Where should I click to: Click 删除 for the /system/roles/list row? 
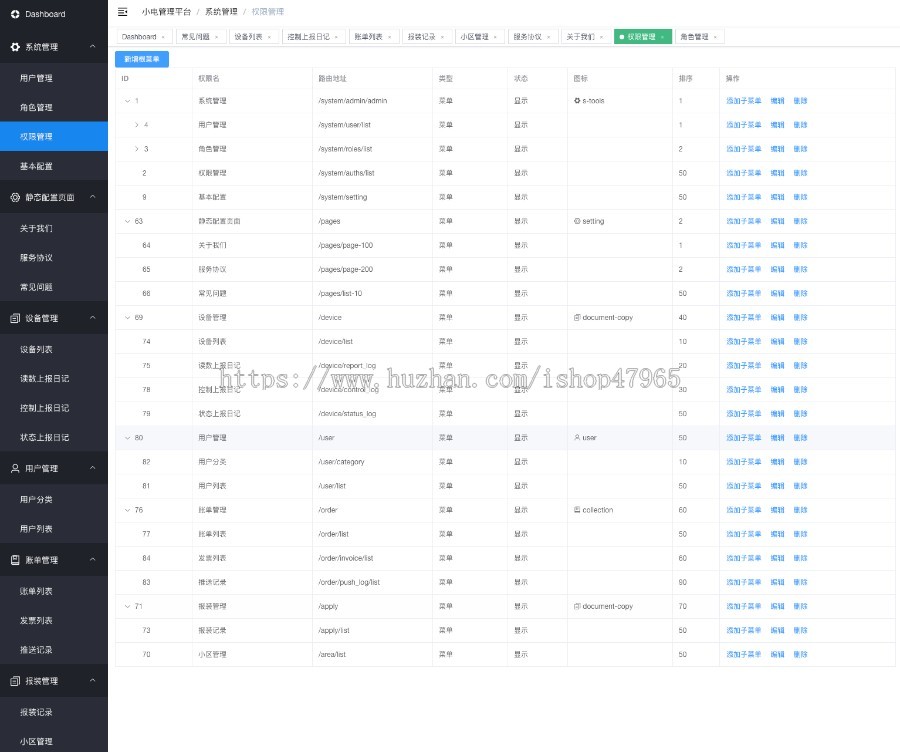(x=800, y=149)
